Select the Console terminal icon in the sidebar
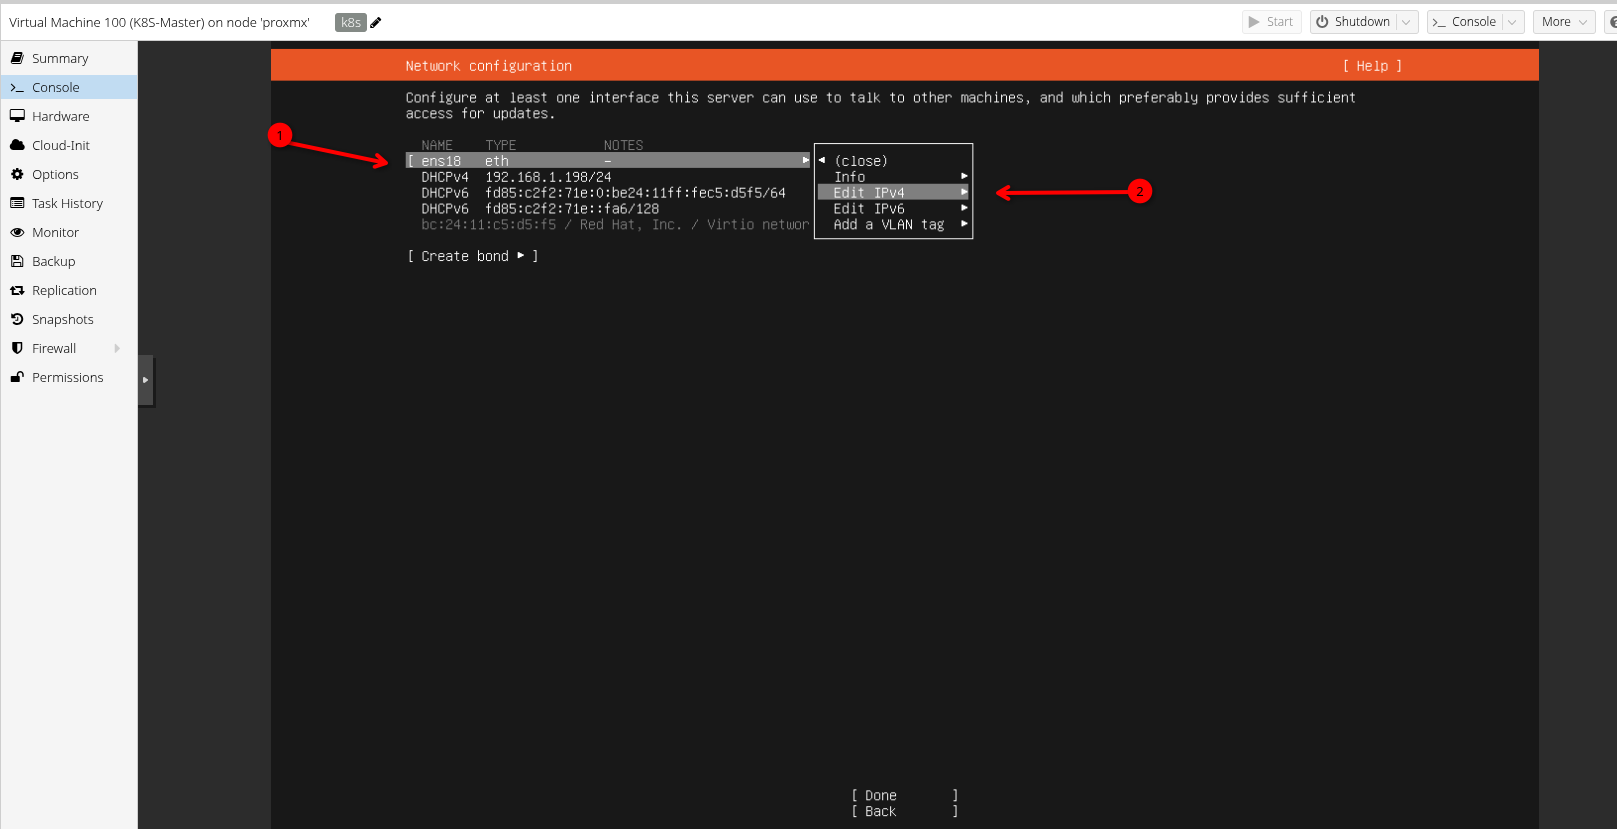Image resolution: width=1617 pixels, height=829 pixels. point(17,88)
